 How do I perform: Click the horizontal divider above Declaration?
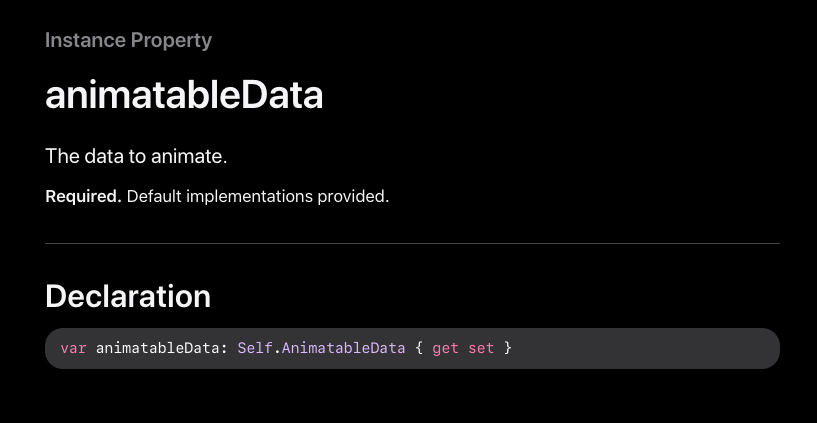click(413, 243)
